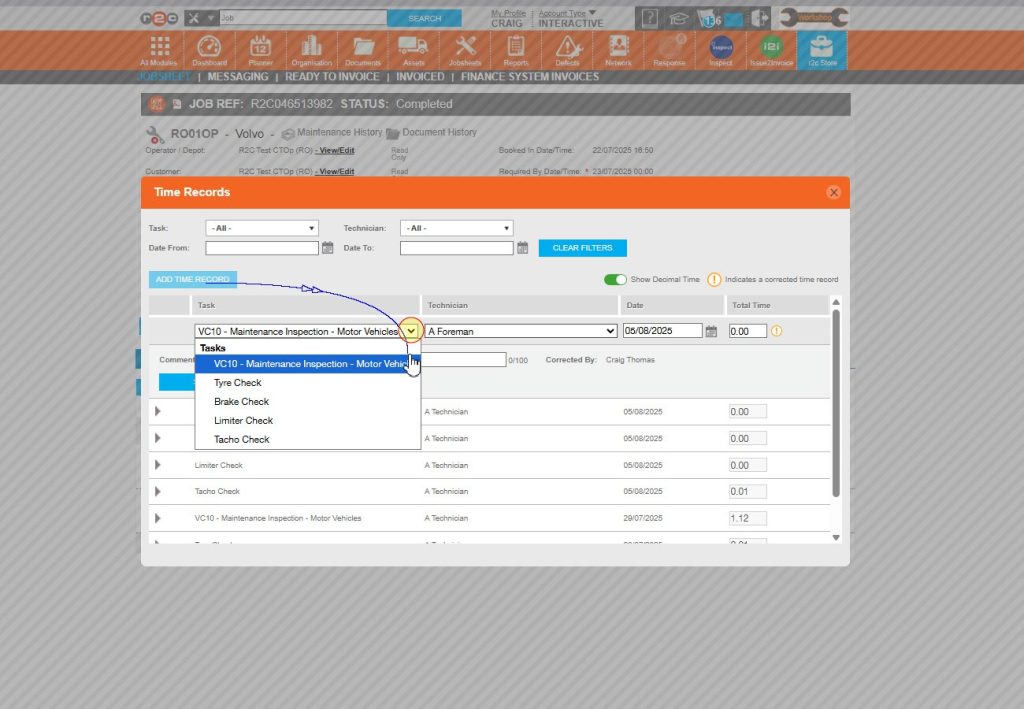This screenshot has width=1024, height=709.
Task: Click the time records vertical scrollbar
Action: coord(836,403)
